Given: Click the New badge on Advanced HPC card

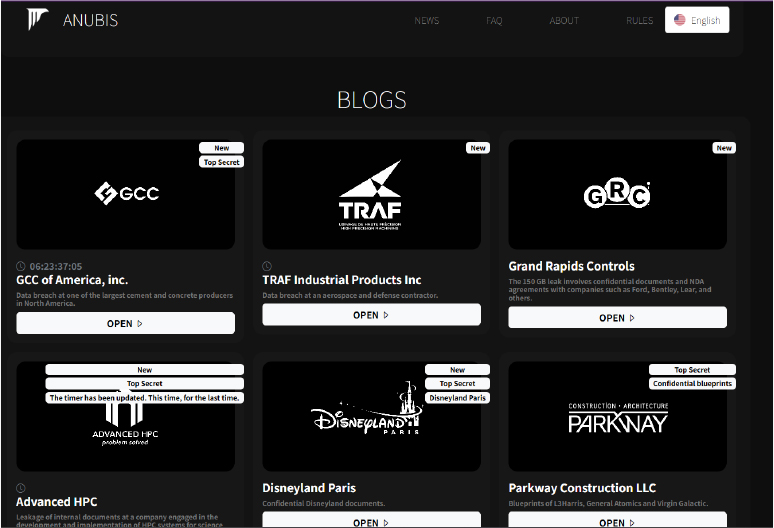Looking at the screenshot, I should coord(145,370).
